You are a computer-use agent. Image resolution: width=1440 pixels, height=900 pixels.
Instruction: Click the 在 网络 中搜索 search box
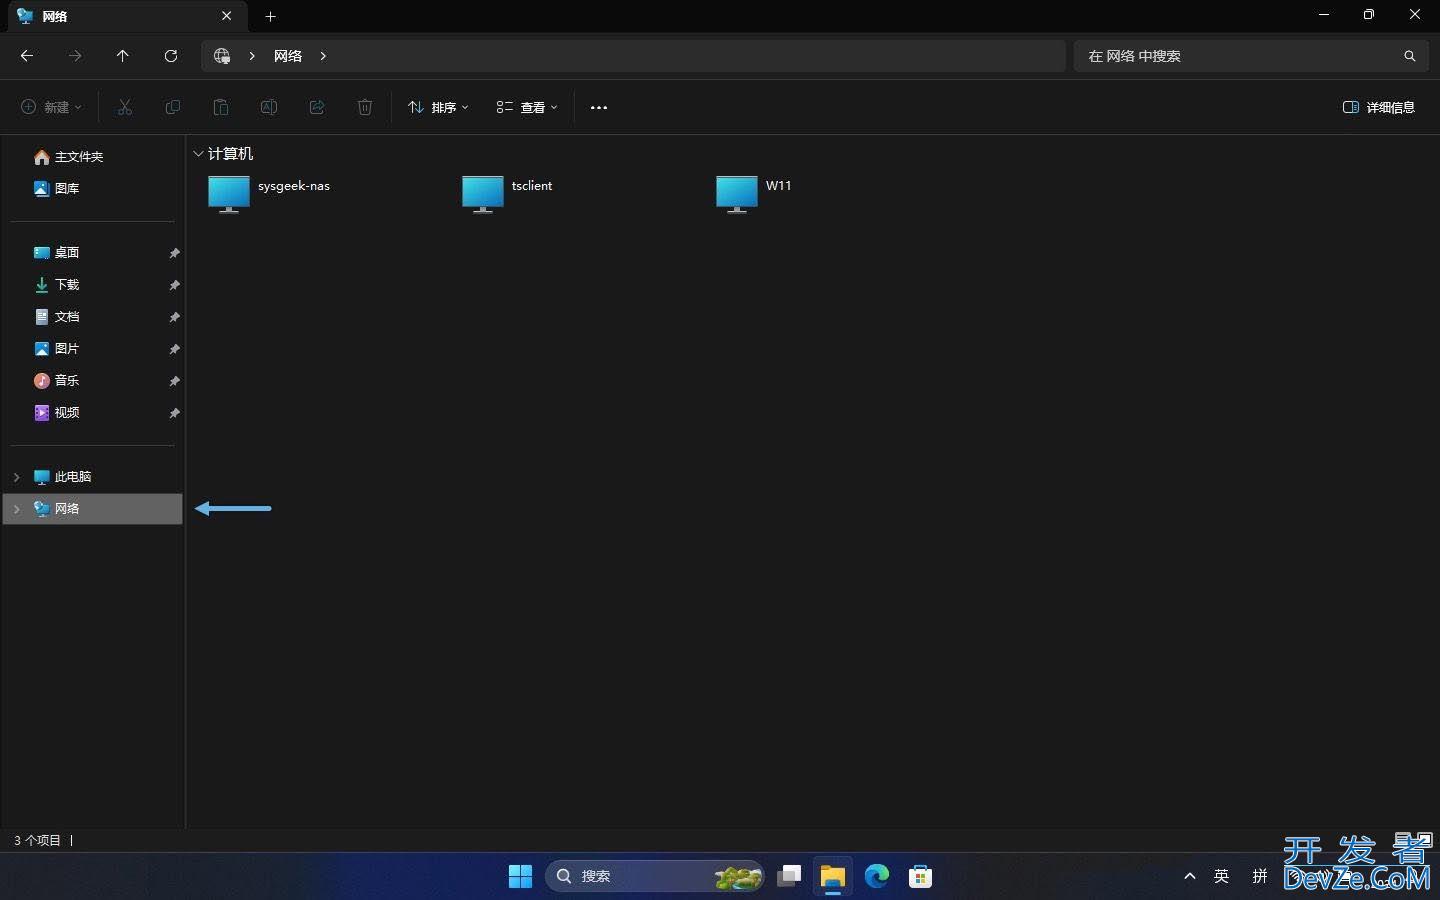1250,56
